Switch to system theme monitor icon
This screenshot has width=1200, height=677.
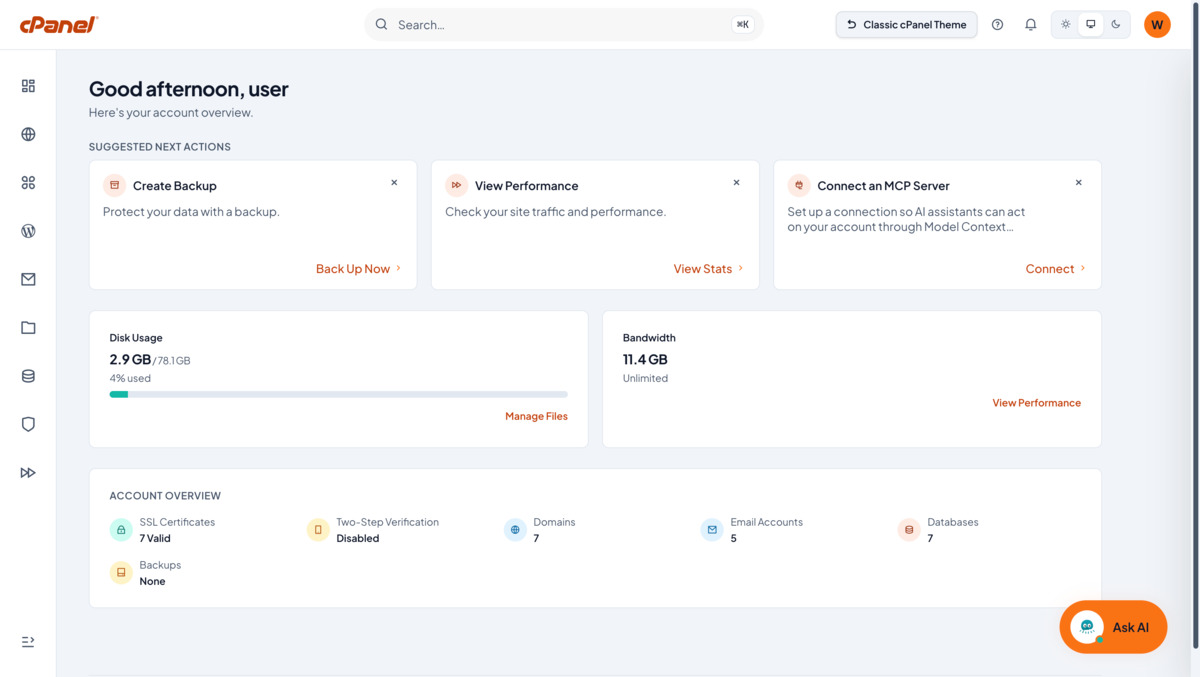click(x=1091, y=24)
